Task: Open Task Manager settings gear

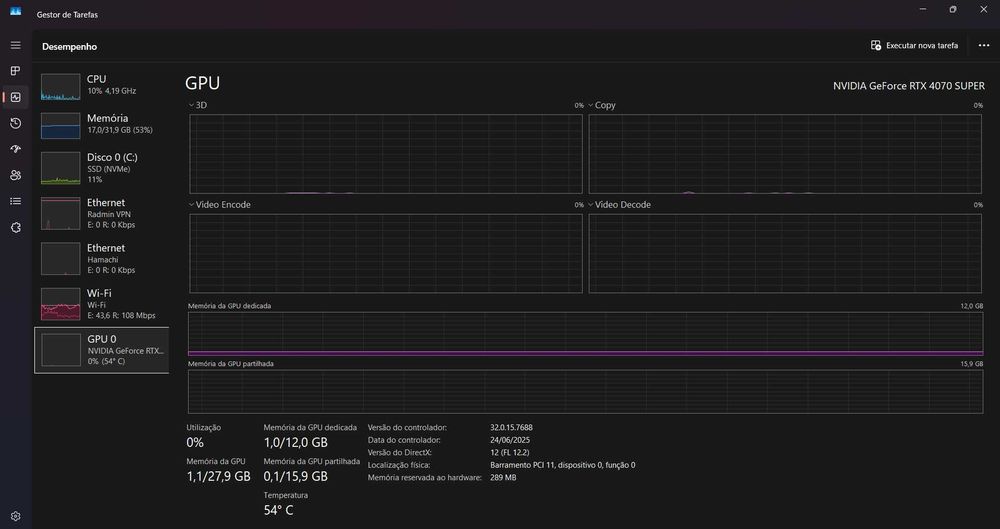Action: click(x=16, y=516)
